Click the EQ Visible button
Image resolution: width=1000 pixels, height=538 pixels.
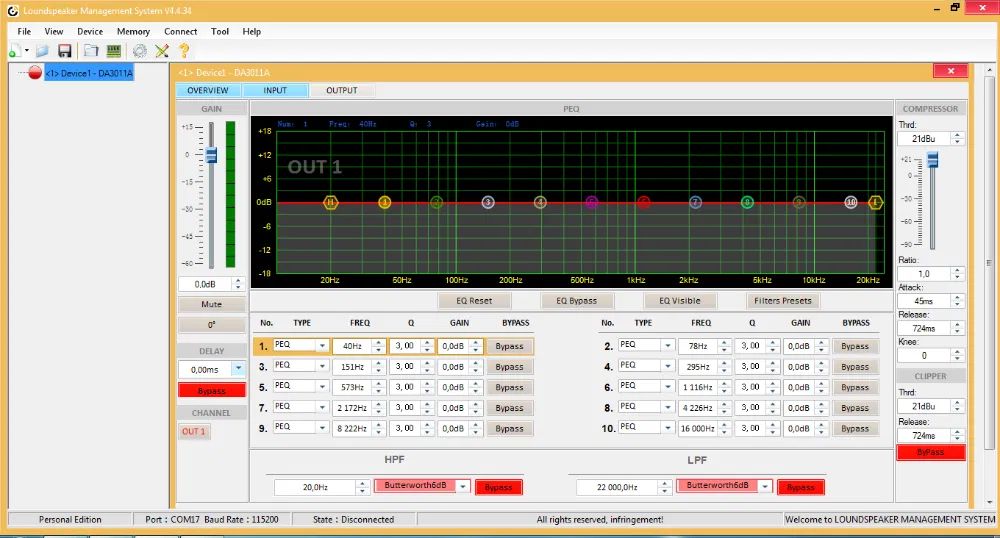[680, 301]
